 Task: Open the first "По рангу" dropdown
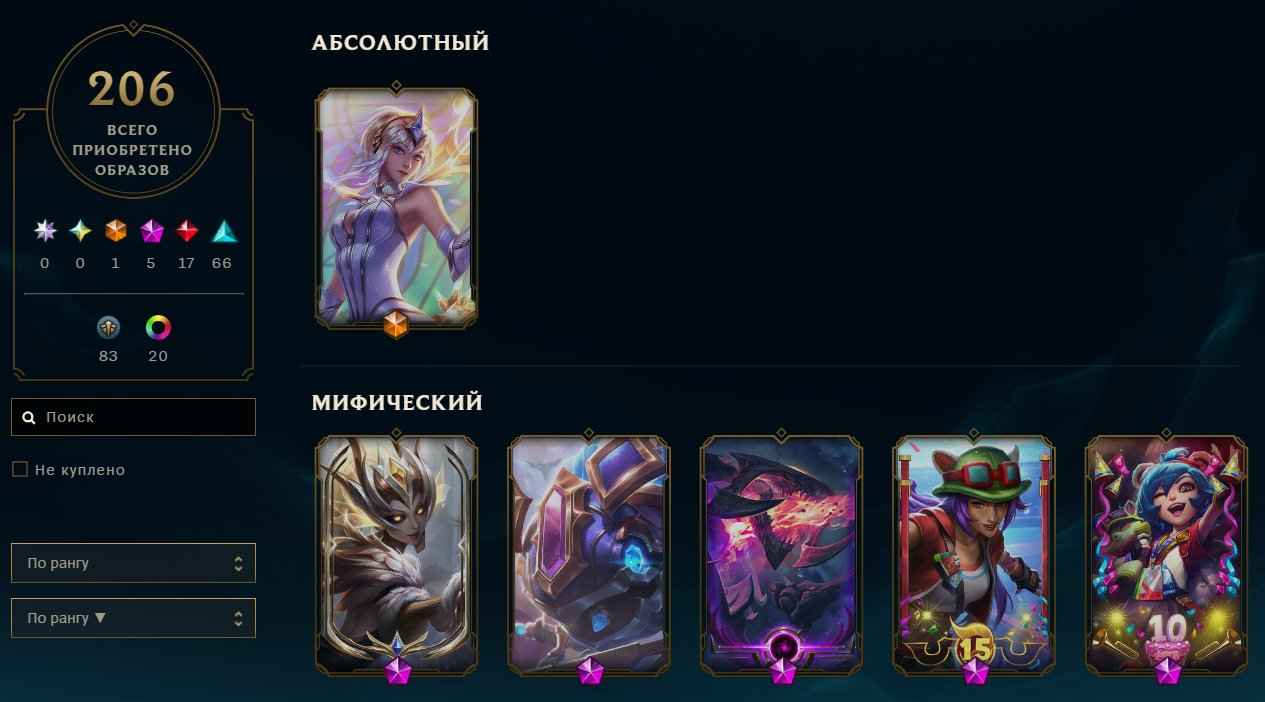(x=133, y=563)
